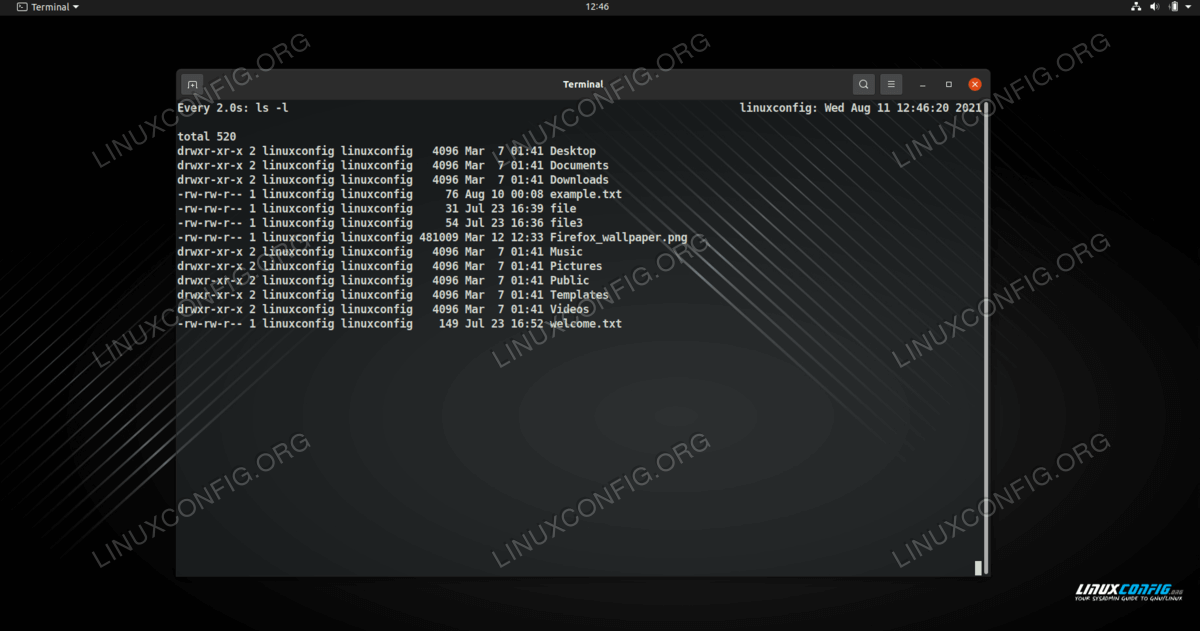Close the Terminal window
1200x631 pixels.
tap(975, 85)
